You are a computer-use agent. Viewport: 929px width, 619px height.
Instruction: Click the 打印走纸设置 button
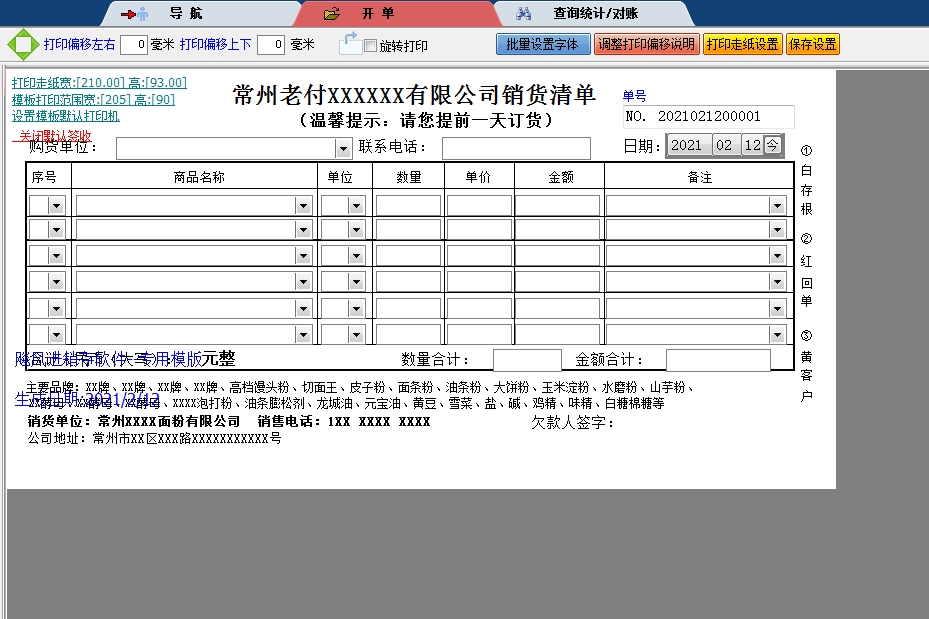(x=742, y=45)
